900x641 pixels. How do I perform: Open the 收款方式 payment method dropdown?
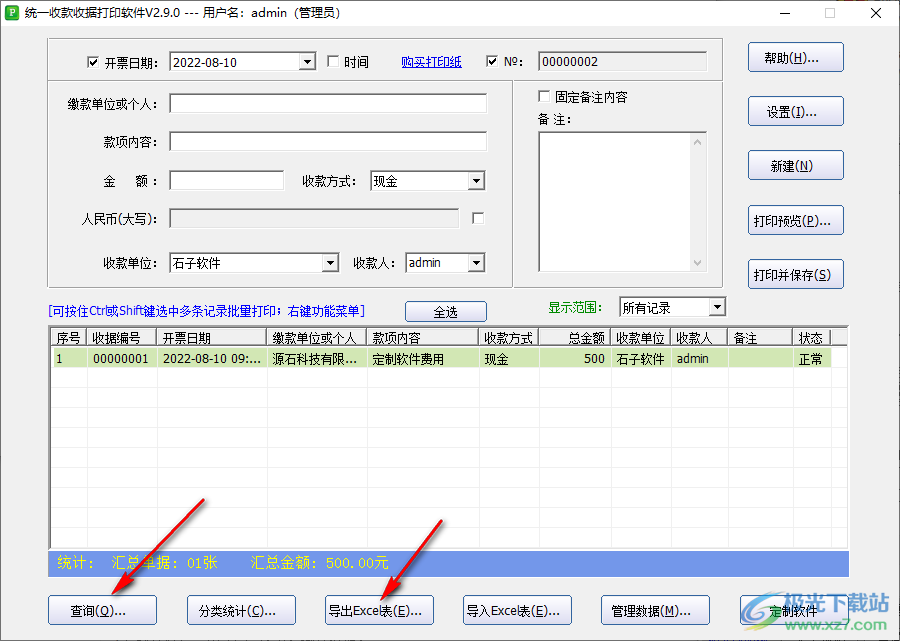[475, 180]
